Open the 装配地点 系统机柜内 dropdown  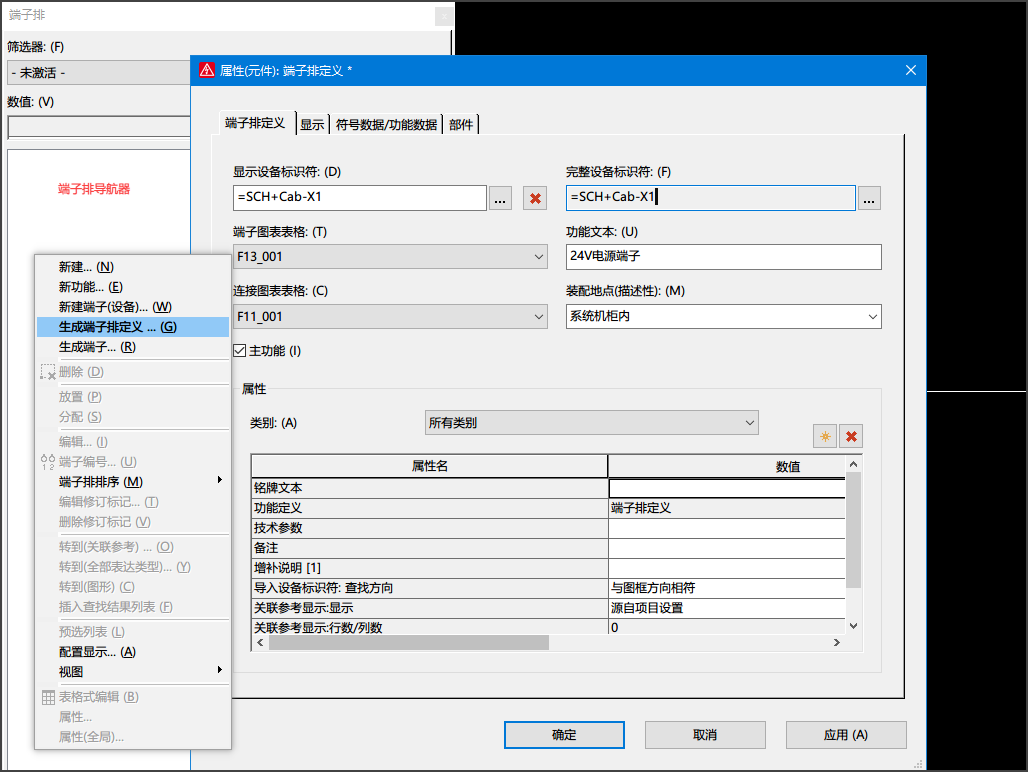tap(873, 317)
